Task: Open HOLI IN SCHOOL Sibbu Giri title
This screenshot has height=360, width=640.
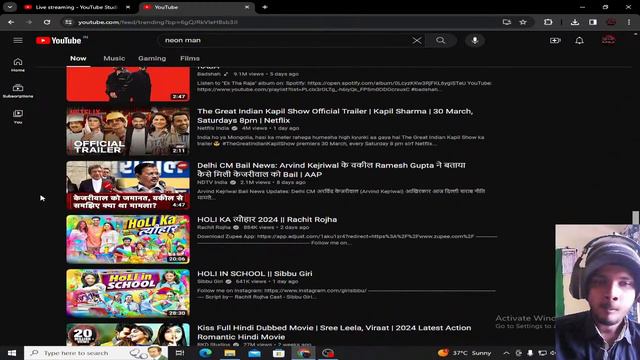Action: pos(255,273)
